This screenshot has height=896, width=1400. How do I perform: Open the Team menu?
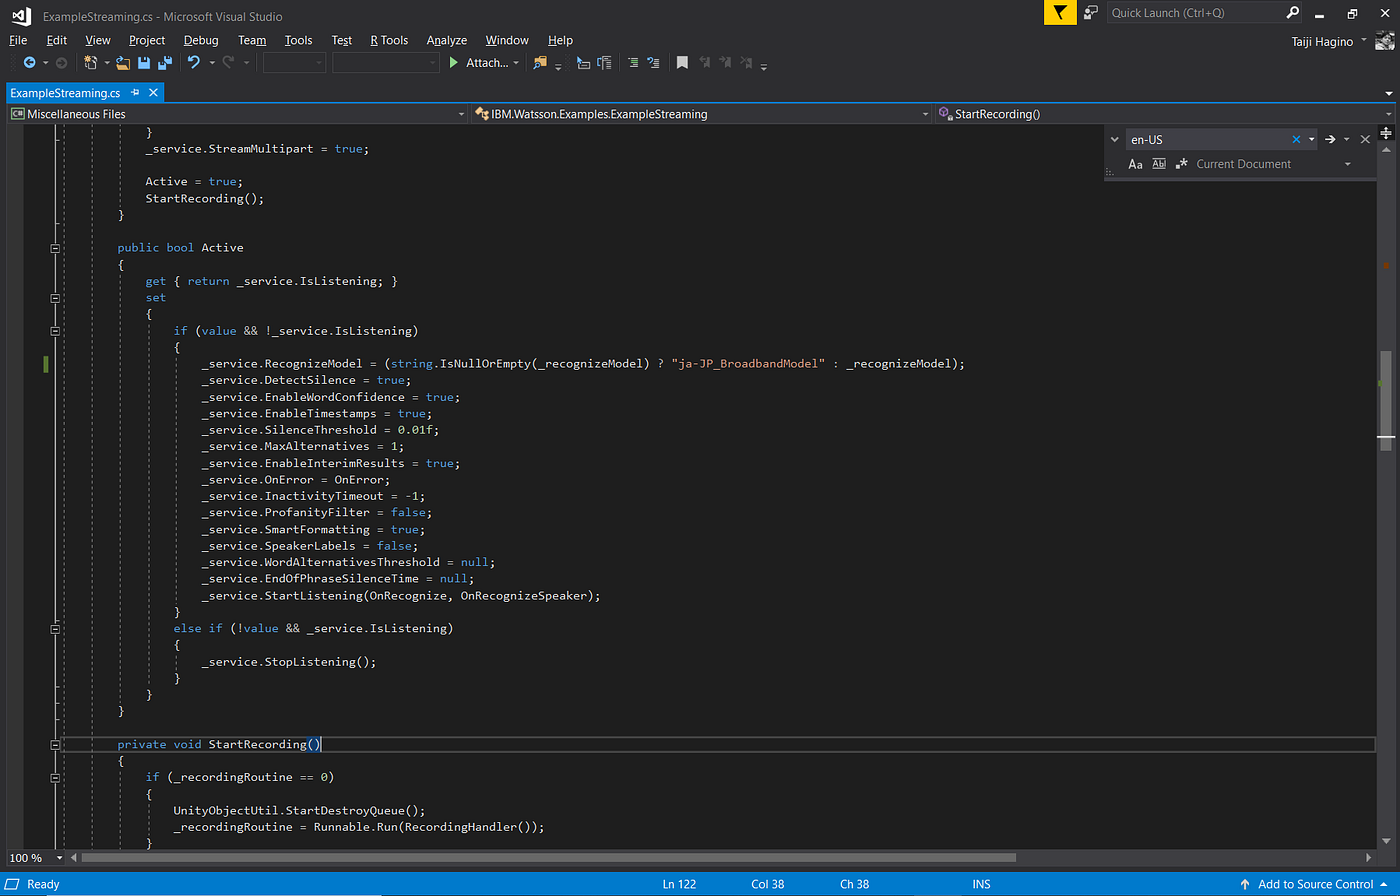(251, 40)
